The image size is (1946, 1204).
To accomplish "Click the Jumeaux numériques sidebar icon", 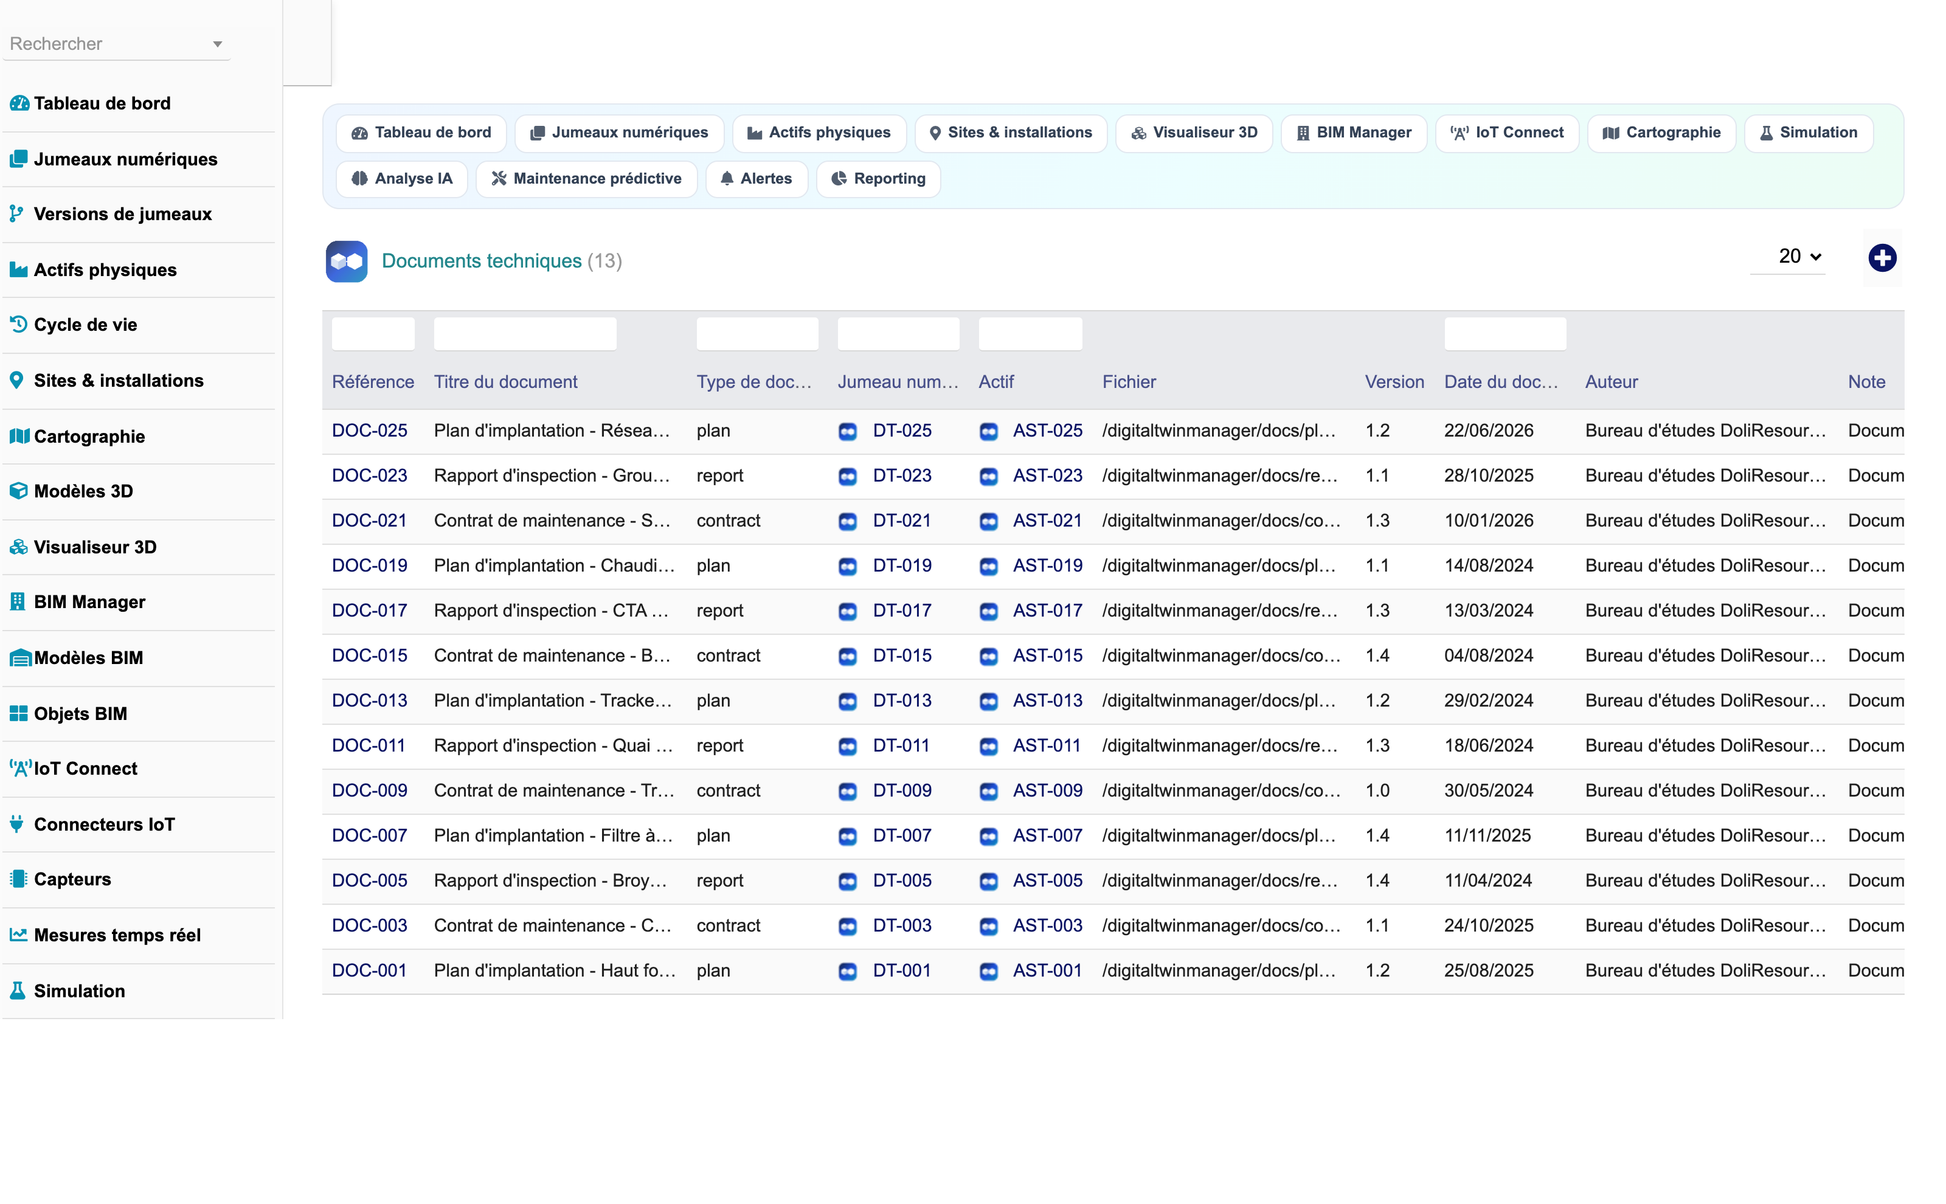I will tap(19, 159).
